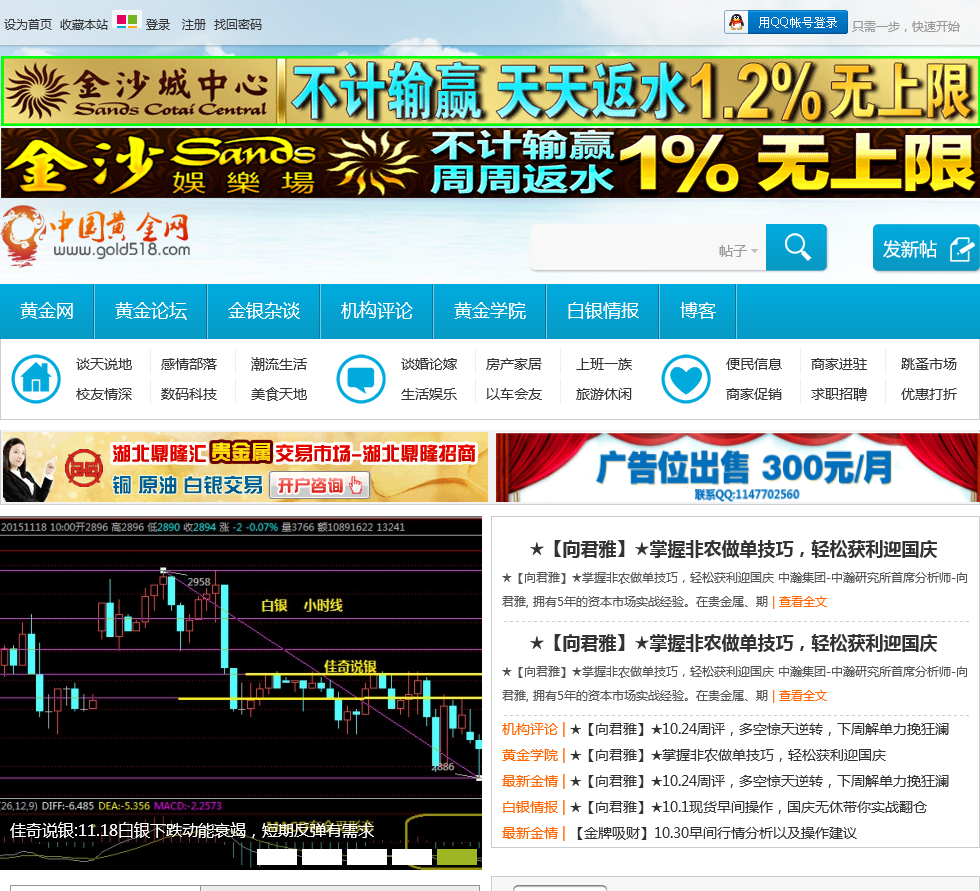
Task: Open 生活娱乐 forum link
Action: (x=429, y=394)
